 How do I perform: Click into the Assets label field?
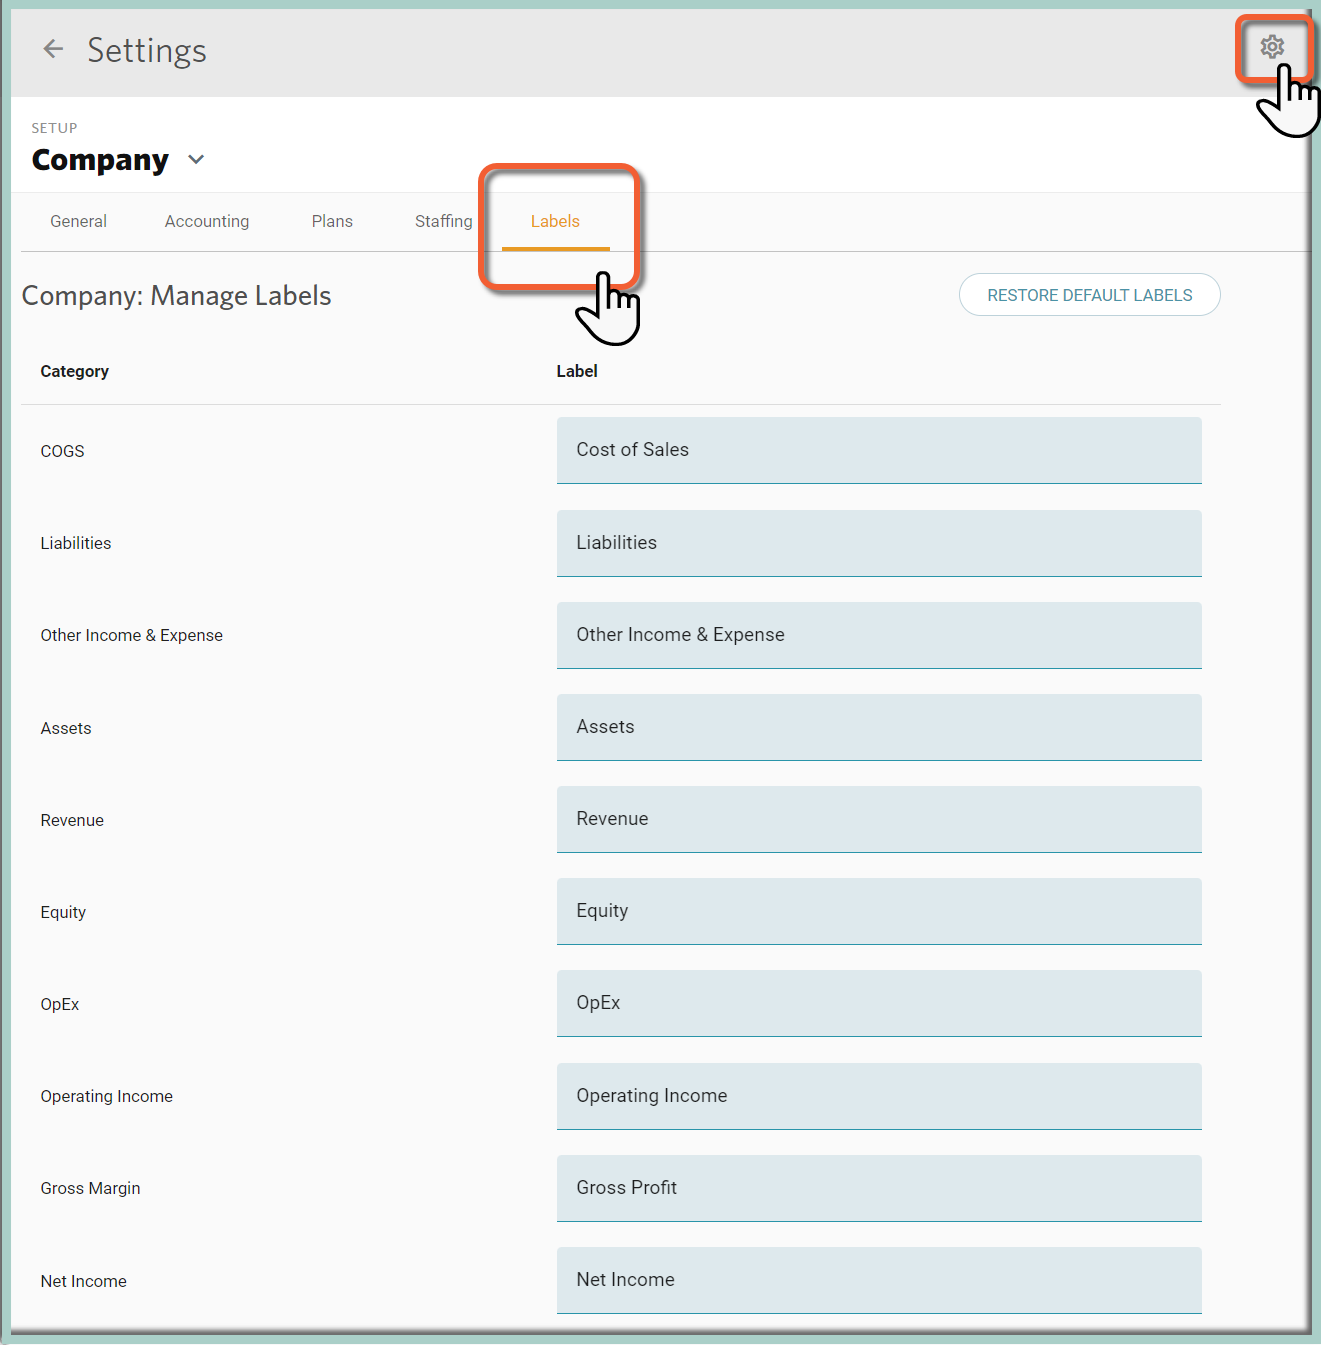tap(879, 727)
